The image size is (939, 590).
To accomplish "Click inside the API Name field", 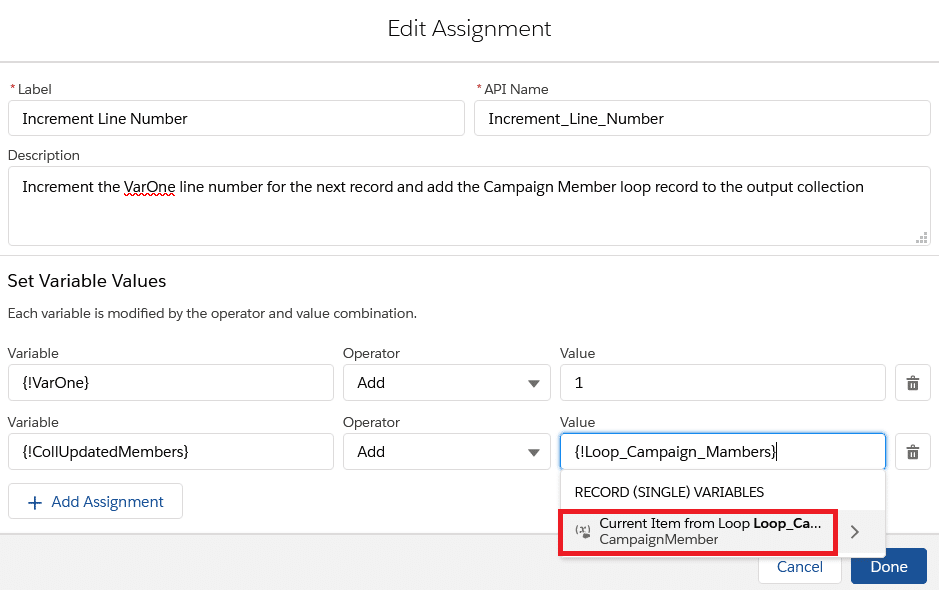I will [703, 118].
